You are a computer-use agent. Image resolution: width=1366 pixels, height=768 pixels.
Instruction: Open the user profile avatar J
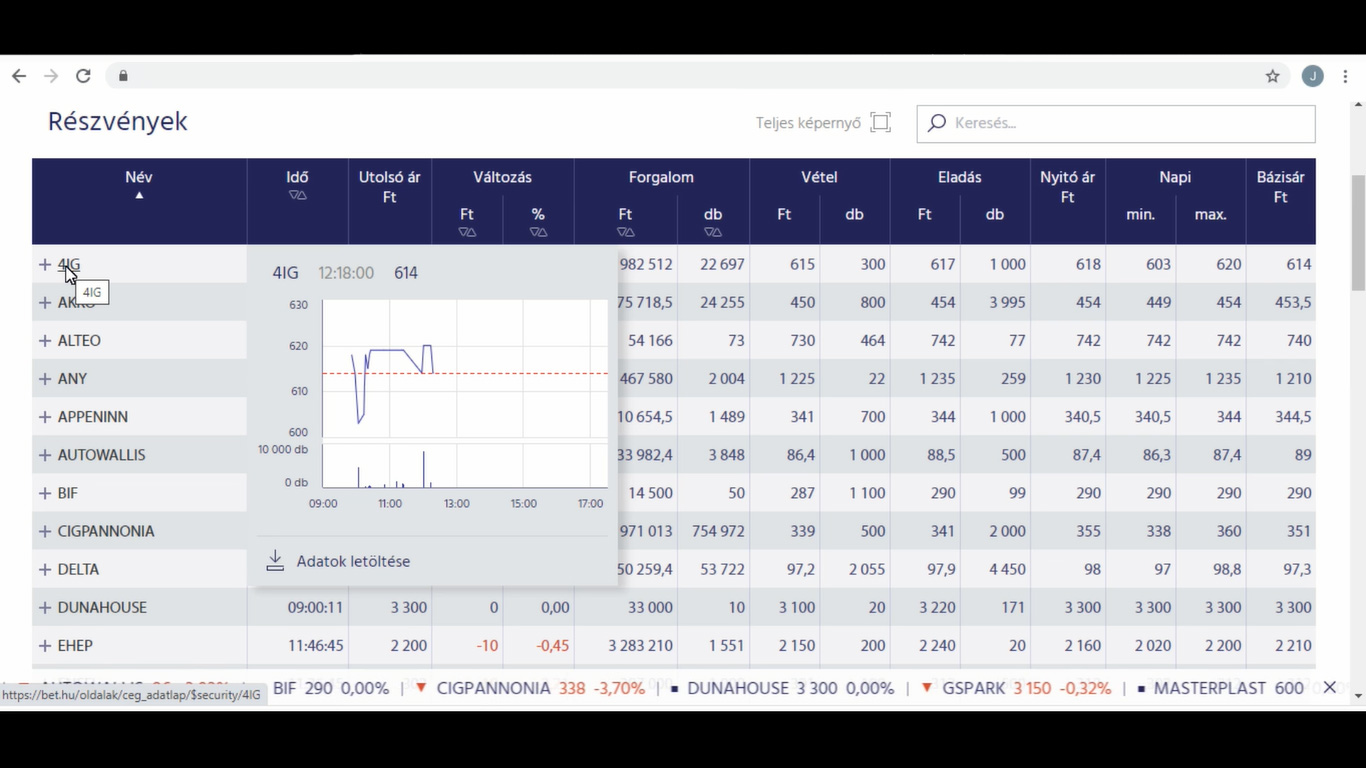coord(1312,76)
